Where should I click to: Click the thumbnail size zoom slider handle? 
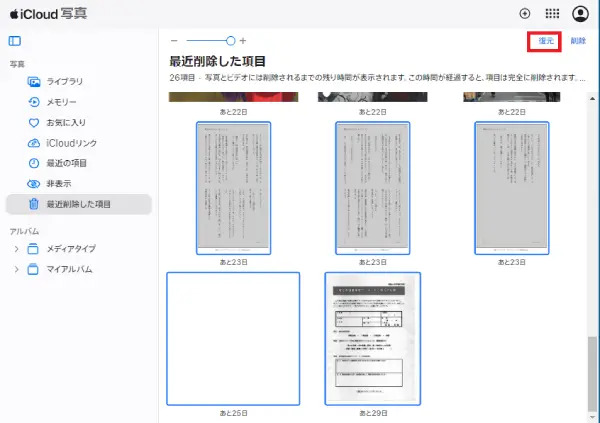230,41
